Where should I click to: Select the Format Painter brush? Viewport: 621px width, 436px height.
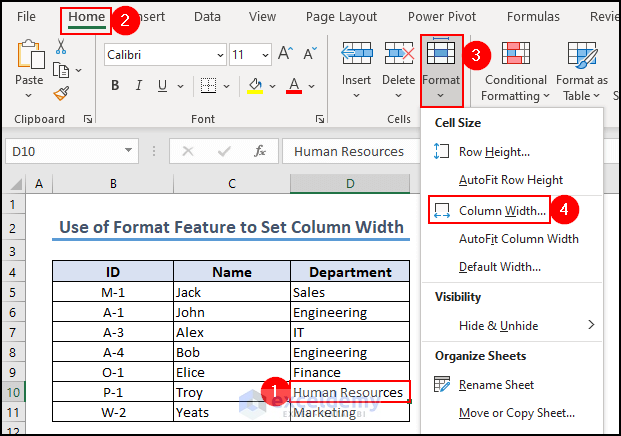click(60, 93)
